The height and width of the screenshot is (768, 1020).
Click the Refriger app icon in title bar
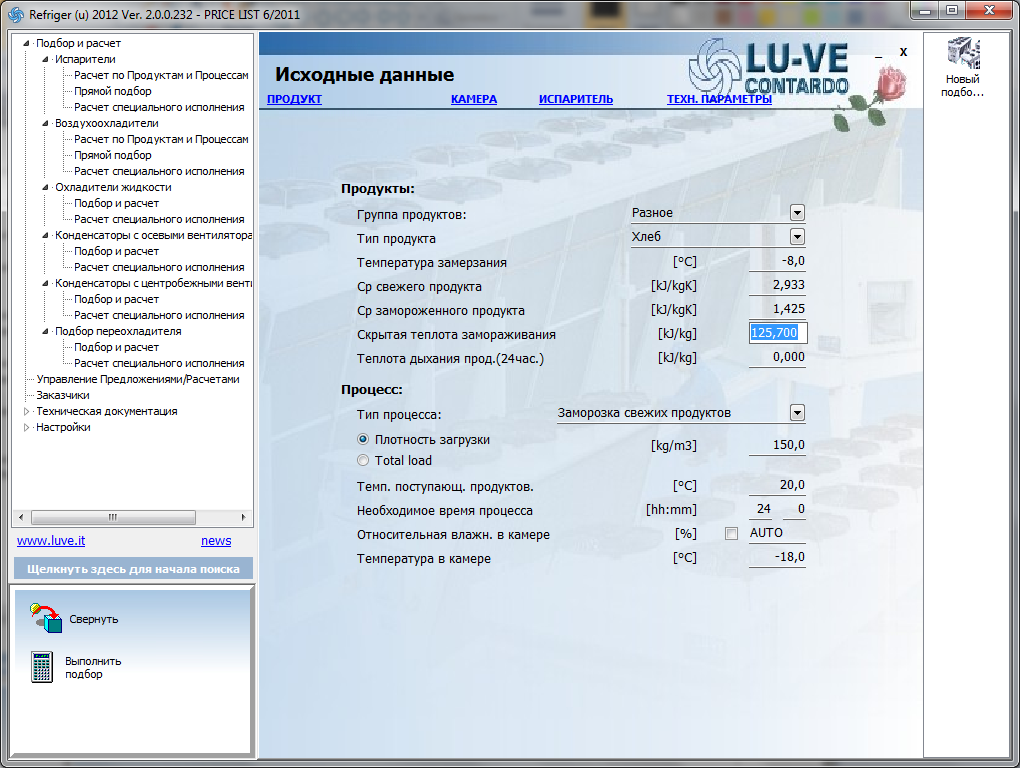click(16, 14)
